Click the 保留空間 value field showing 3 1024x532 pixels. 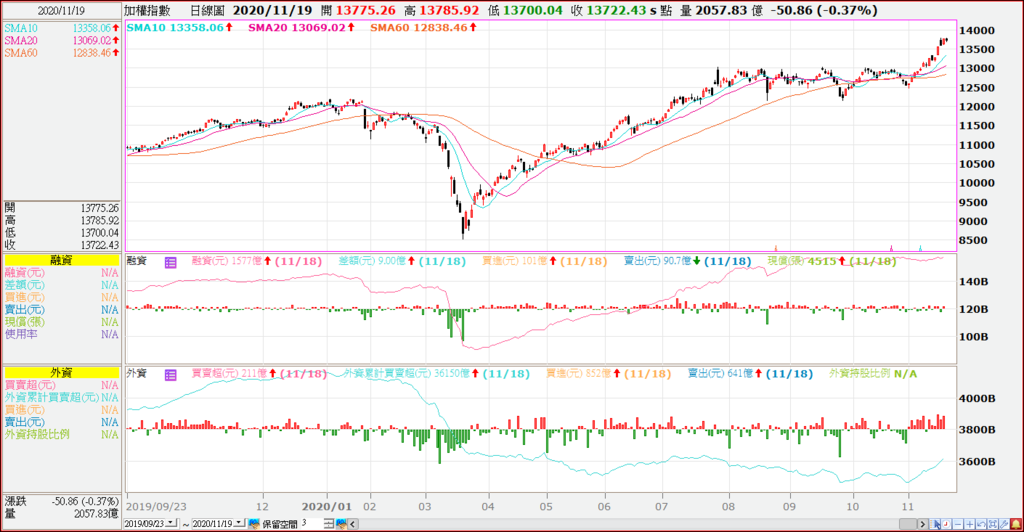[x=312, y=524]
